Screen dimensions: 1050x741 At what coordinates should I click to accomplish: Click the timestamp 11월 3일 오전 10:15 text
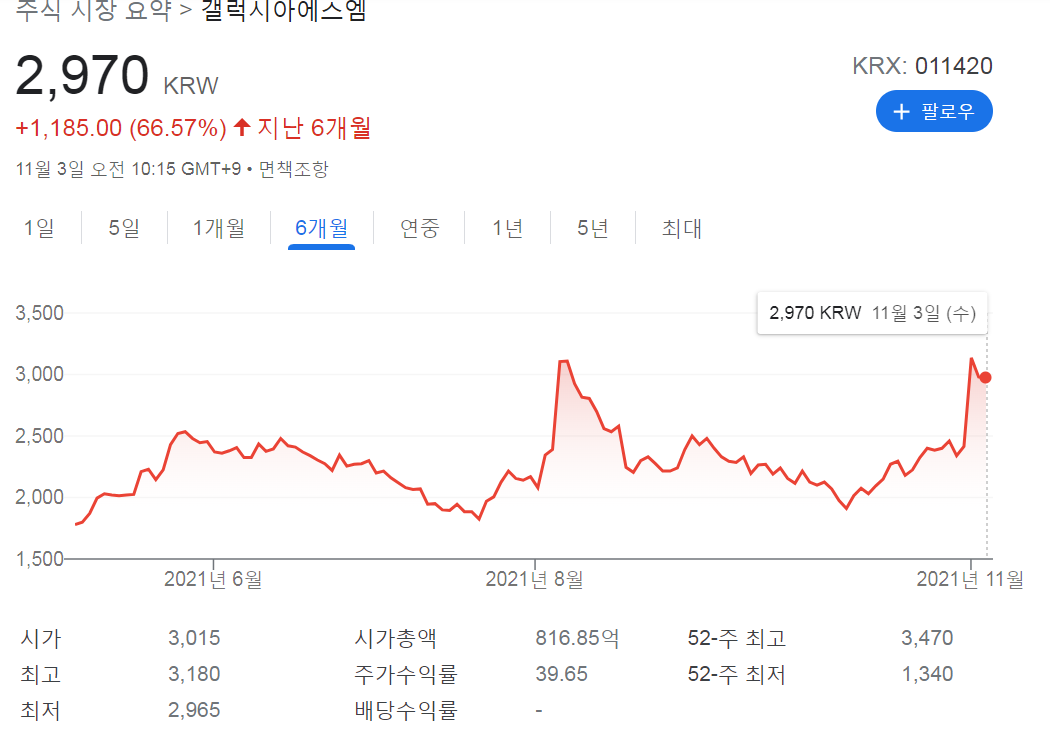pos(128,169)
